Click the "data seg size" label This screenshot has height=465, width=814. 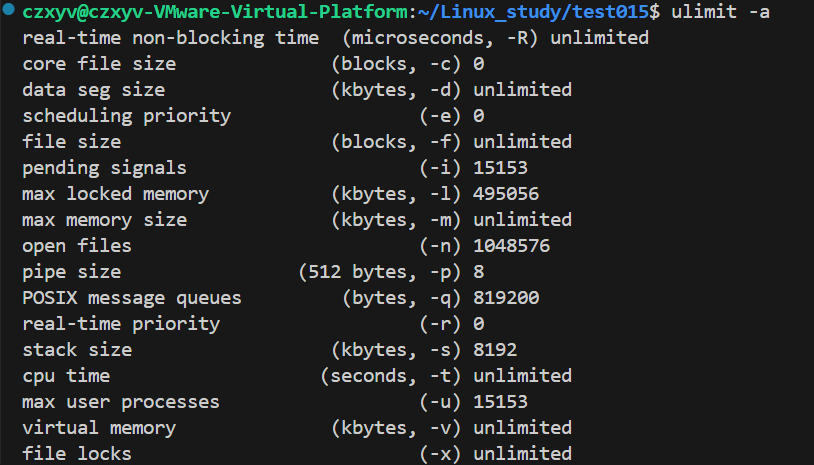point(93,90)
